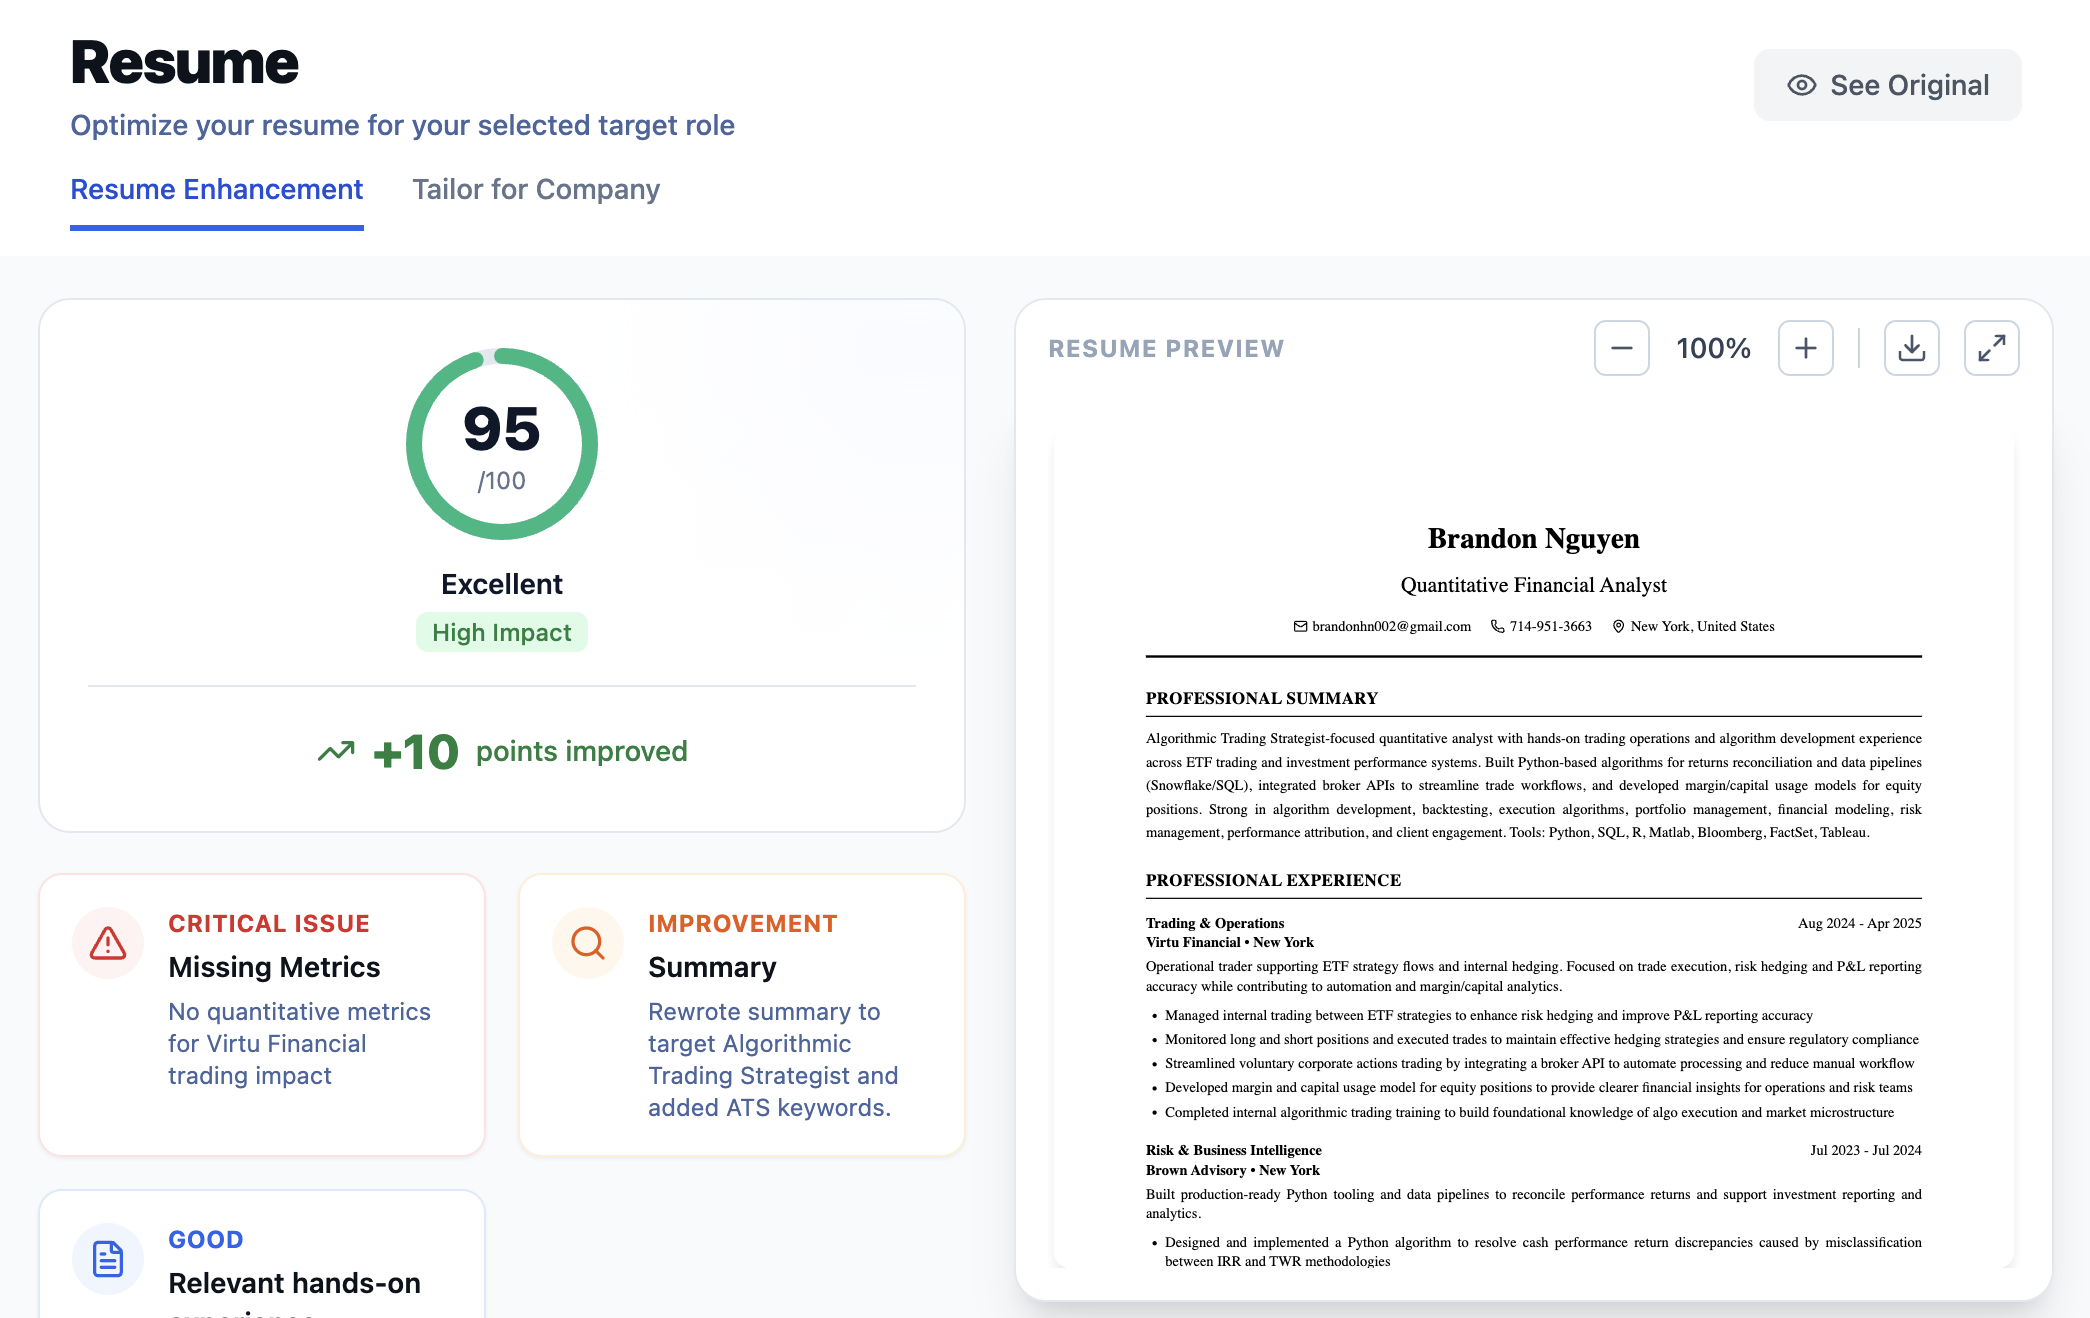Download the resume with download icon
Viewport: 2090px width, 1318px height.
1911,348
